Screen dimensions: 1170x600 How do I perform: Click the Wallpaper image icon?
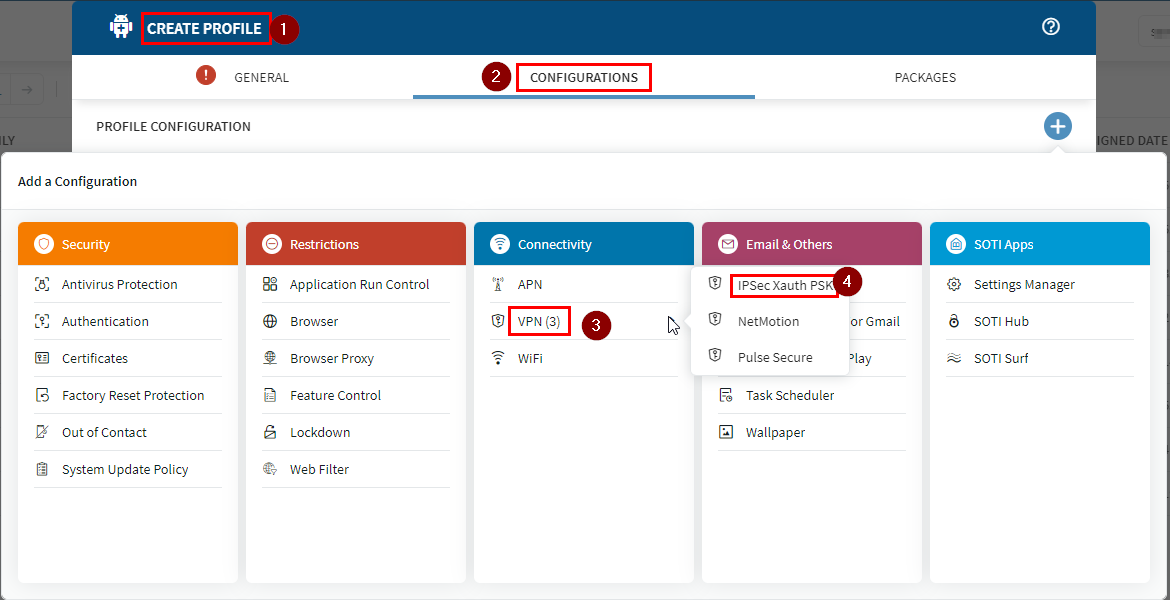726,433
